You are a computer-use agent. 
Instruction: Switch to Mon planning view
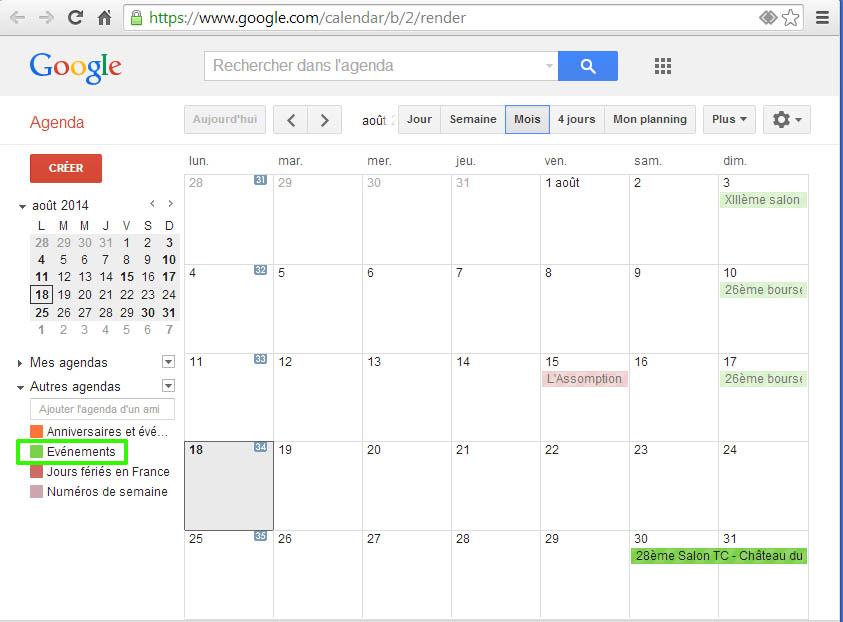click(649, 119)
